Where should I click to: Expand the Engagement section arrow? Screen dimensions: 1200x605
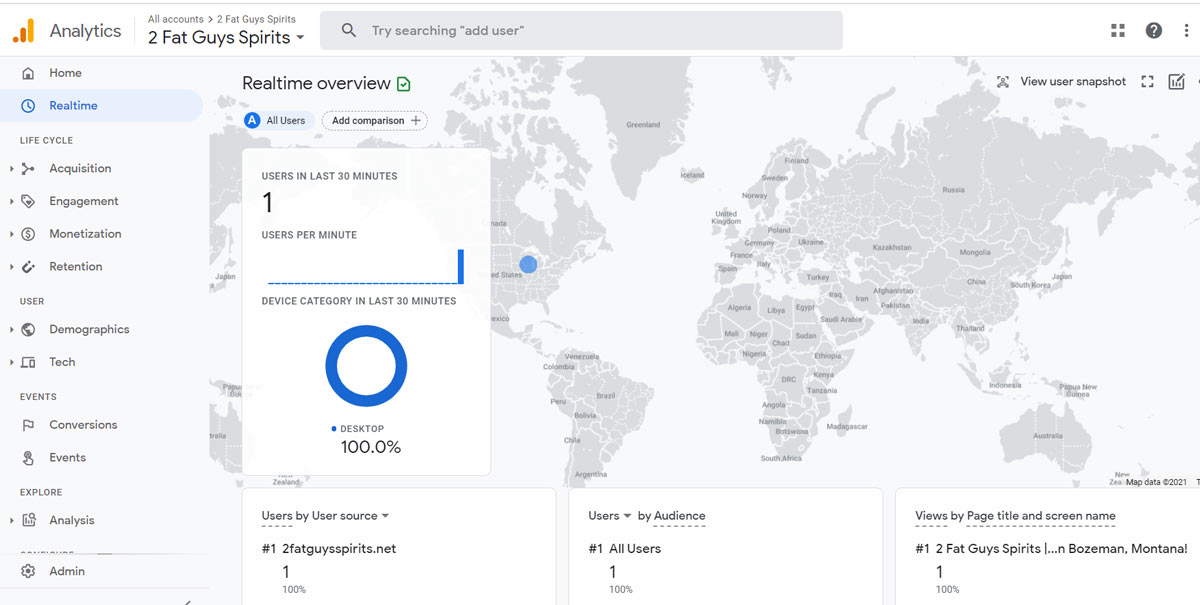click(12, 201)
